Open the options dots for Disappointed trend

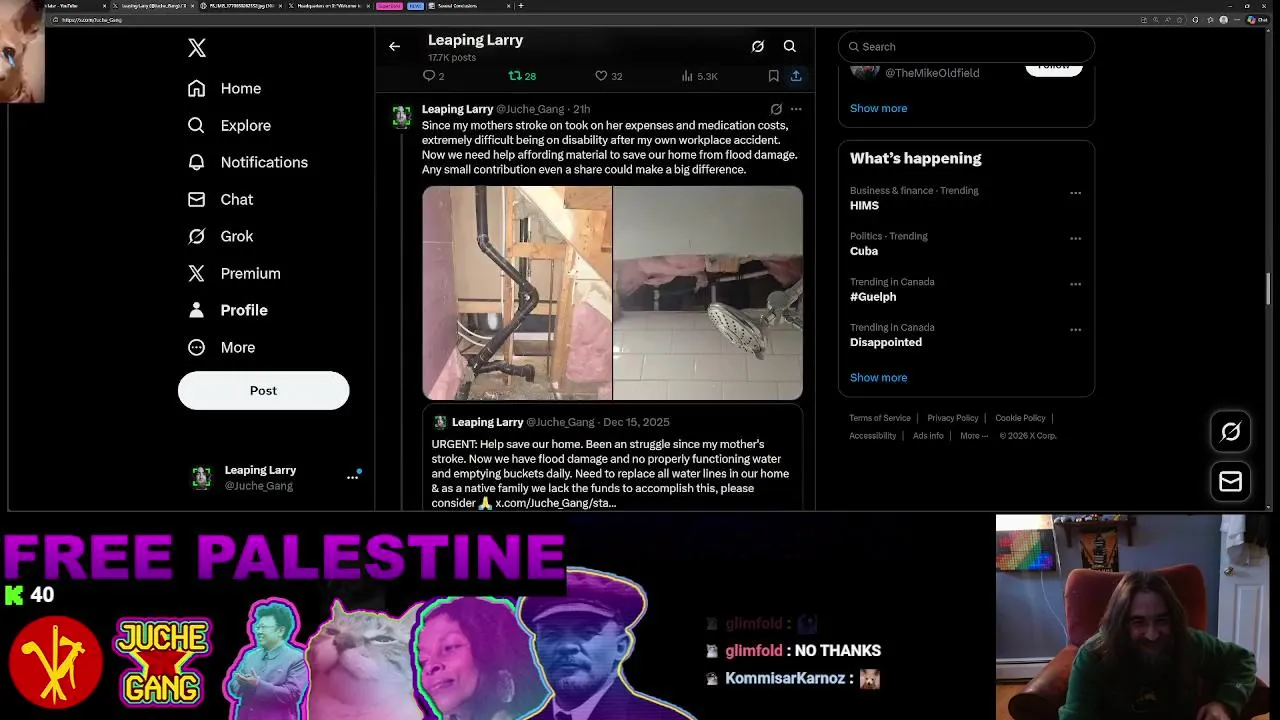pos(1075,330)
